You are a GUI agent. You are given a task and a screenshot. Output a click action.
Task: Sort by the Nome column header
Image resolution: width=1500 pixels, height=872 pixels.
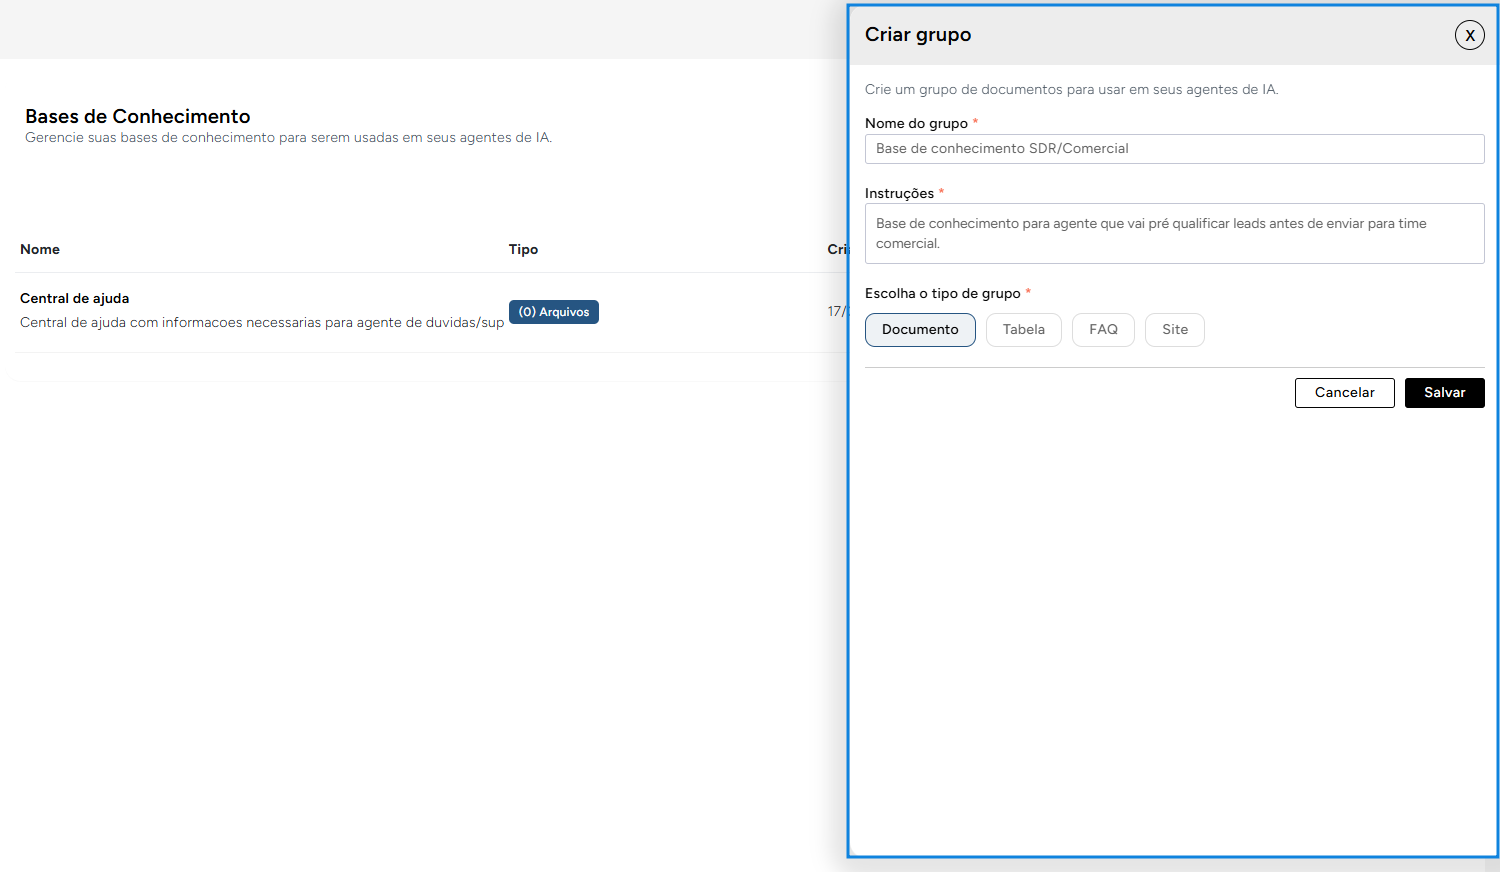tap(40, 250)
